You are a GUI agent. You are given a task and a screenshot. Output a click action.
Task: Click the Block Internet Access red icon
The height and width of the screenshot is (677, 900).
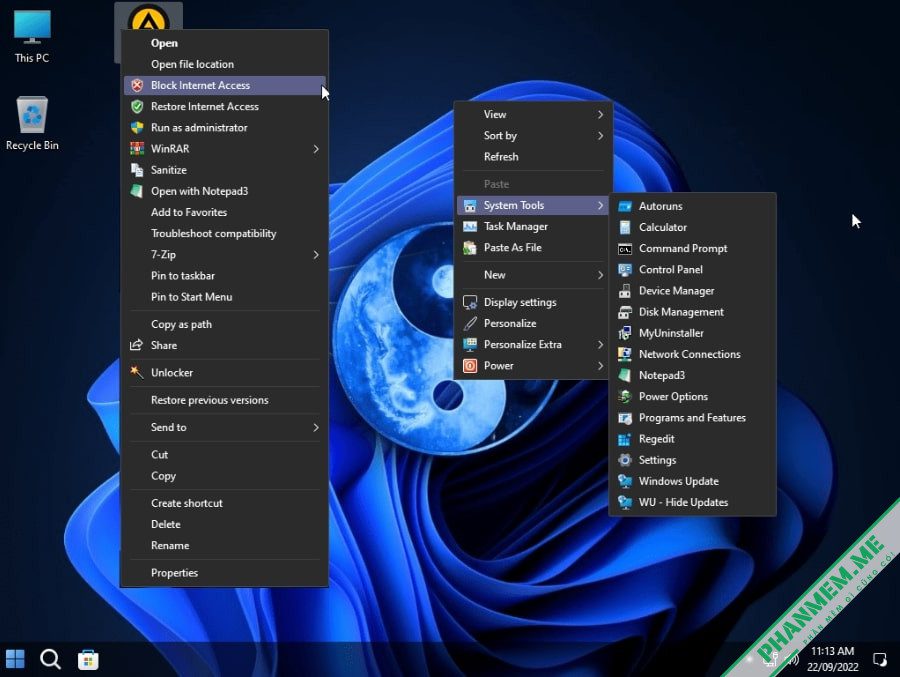[137, 86]
